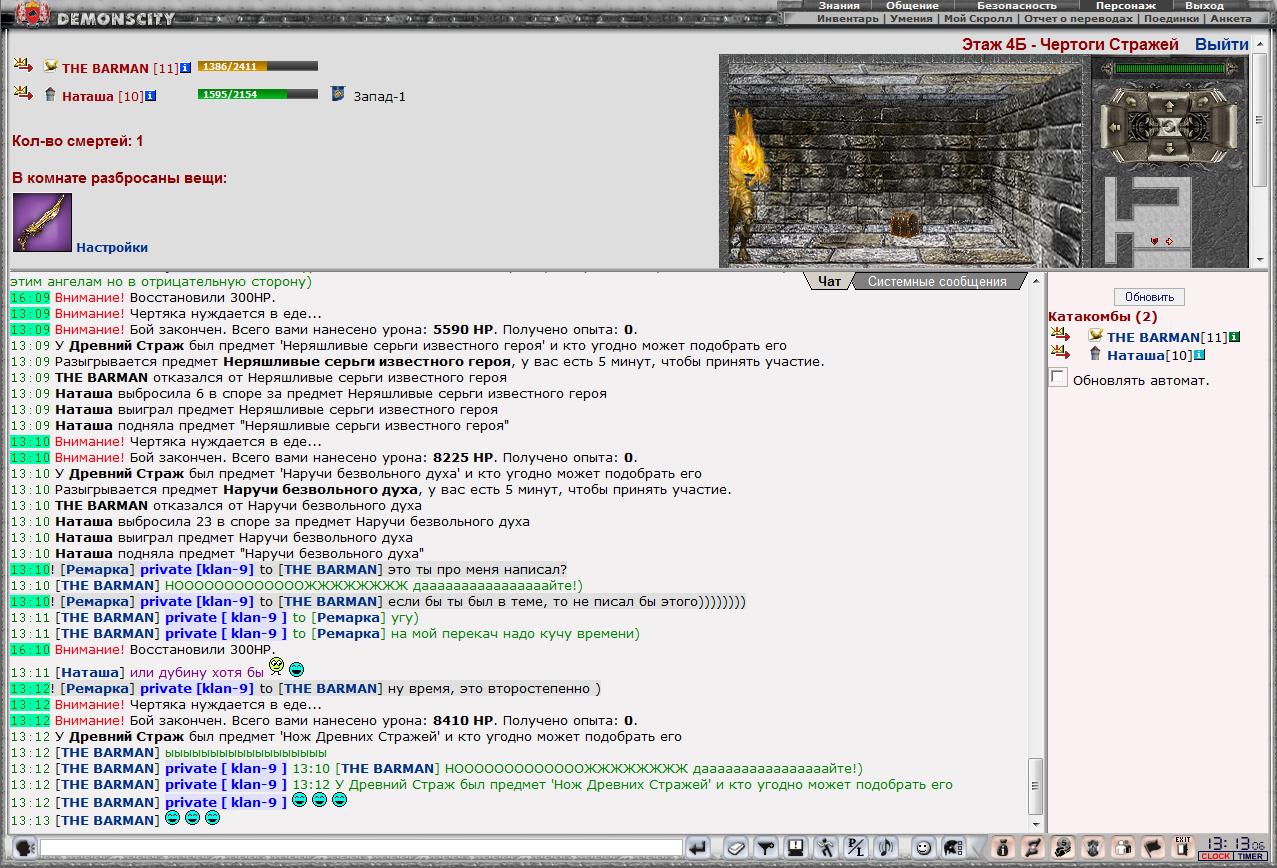
Task: Click the chat message input field
Action: pos(361,848)
